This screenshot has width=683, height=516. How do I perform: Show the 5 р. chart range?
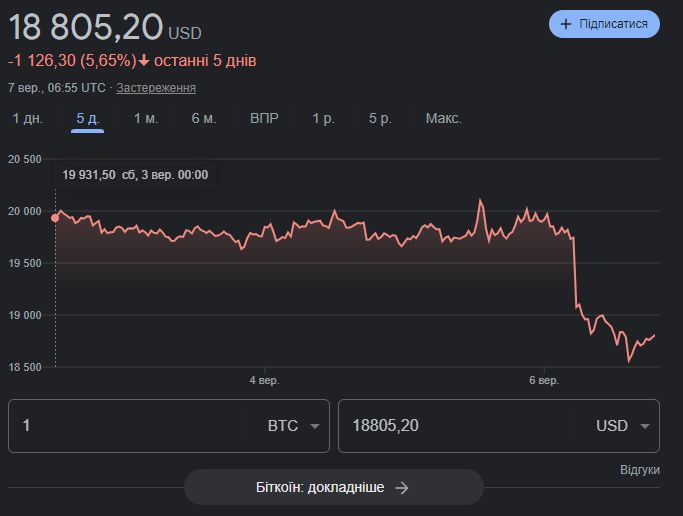(x=380, y=118)
